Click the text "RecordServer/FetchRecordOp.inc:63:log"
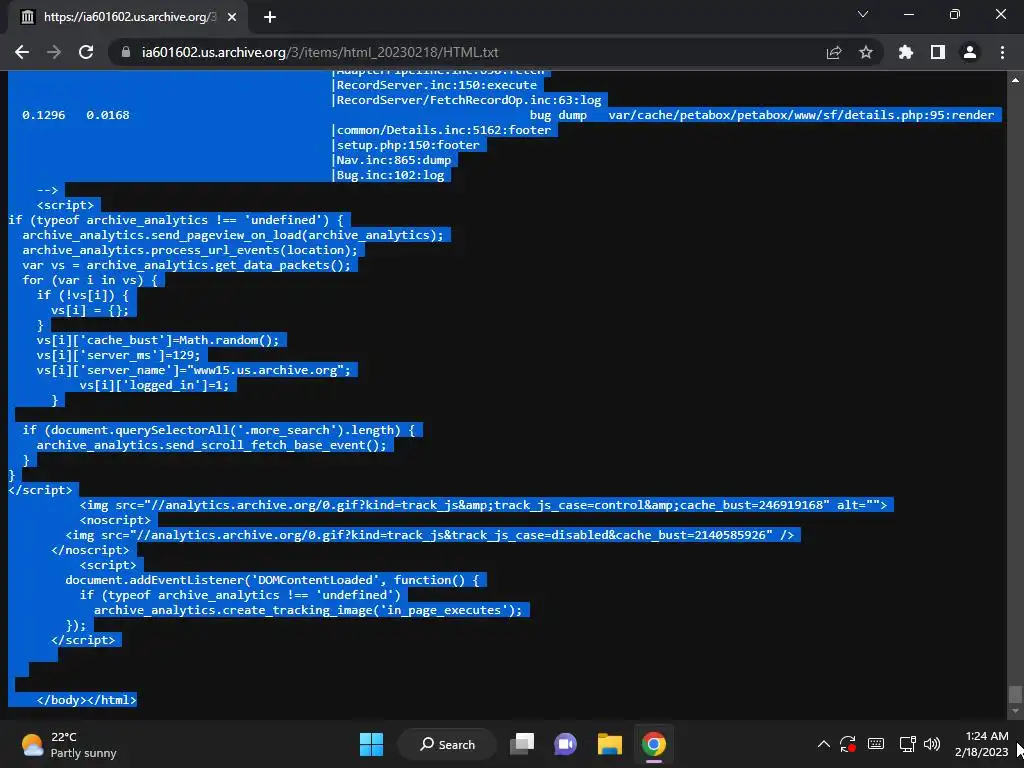 coord(469,100)
